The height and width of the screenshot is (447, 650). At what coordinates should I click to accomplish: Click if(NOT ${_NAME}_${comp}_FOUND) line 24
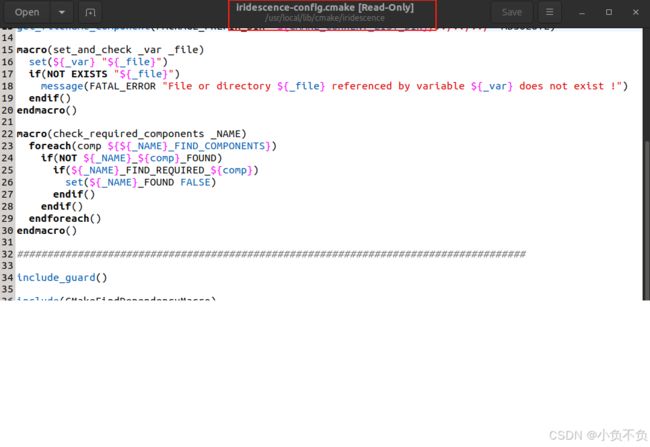131,158
